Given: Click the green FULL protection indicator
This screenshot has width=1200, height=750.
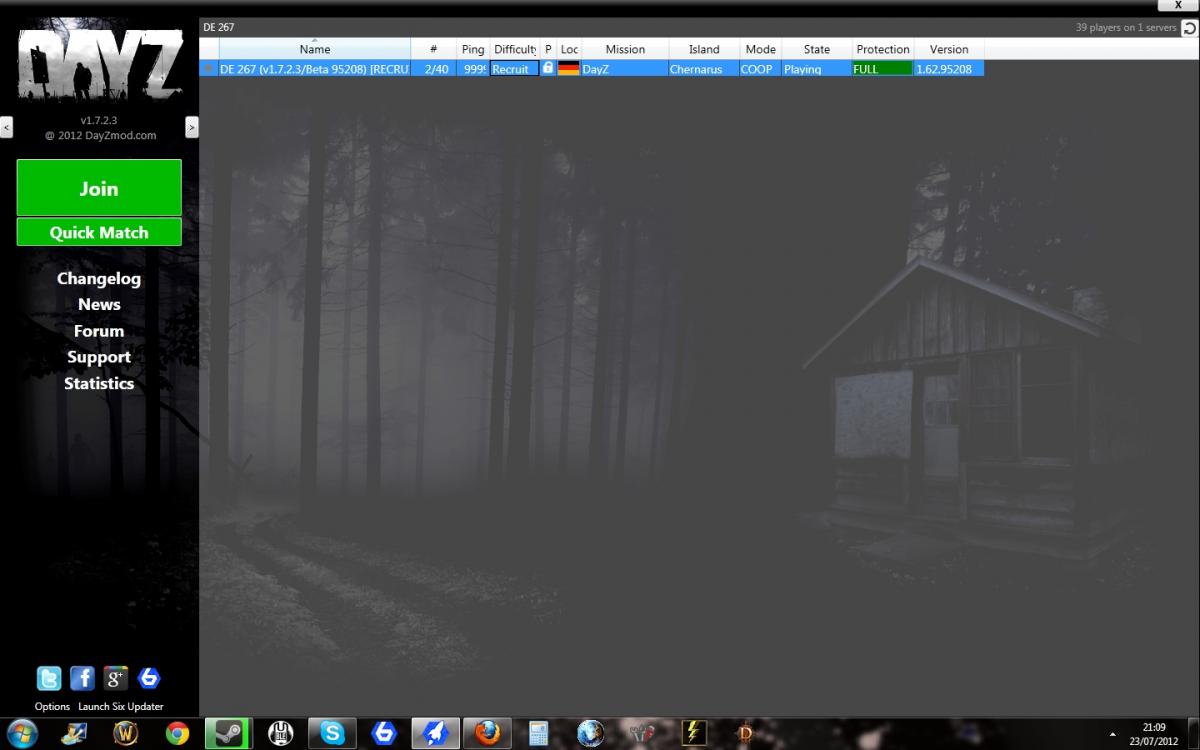Looking at the screenshot, I should coord(882,69).
